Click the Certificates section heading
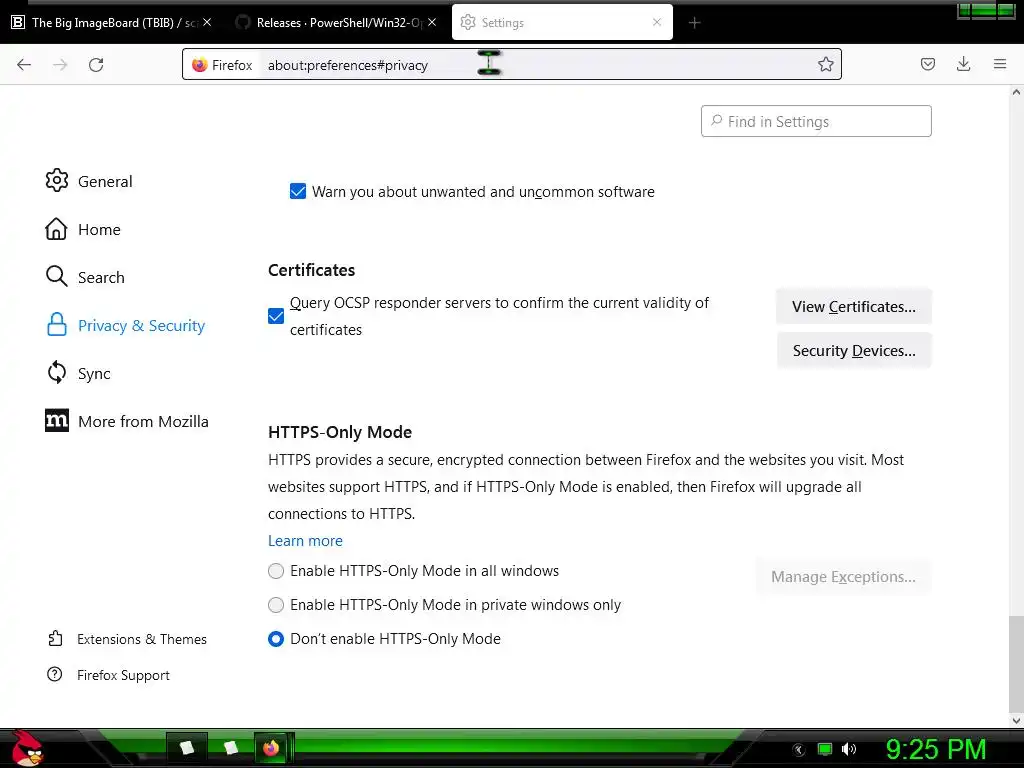 click(312, 270)
